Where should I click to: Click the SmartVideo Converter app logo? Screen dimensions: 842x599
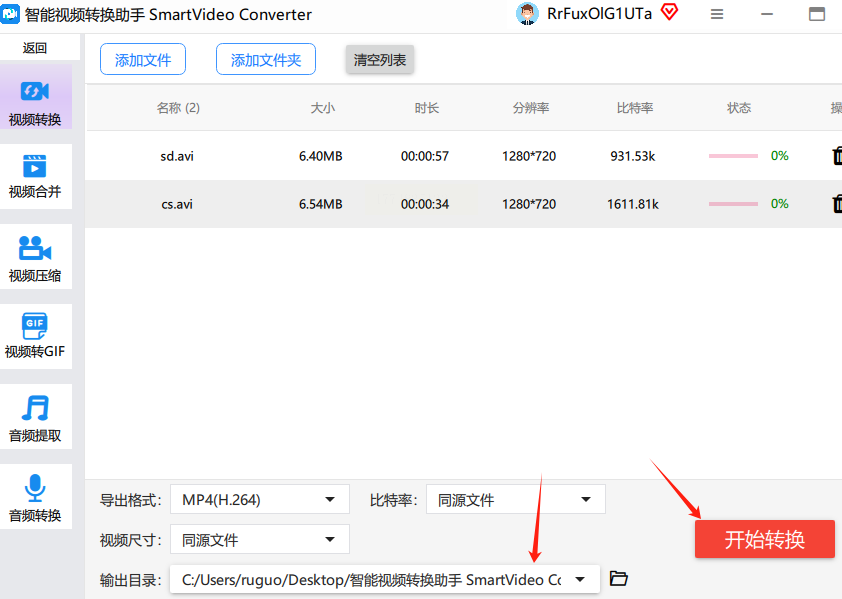[x=10, y=15]
